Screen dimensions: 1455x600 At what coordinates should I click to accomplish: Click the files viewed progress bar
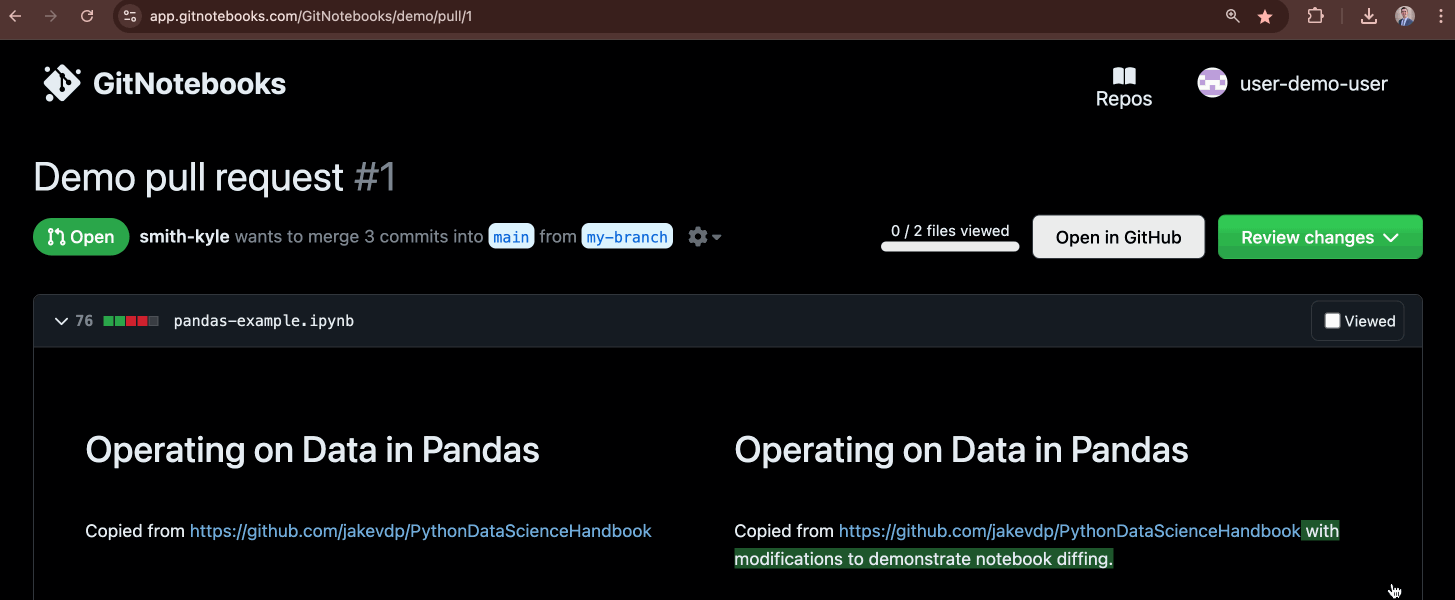949,247
